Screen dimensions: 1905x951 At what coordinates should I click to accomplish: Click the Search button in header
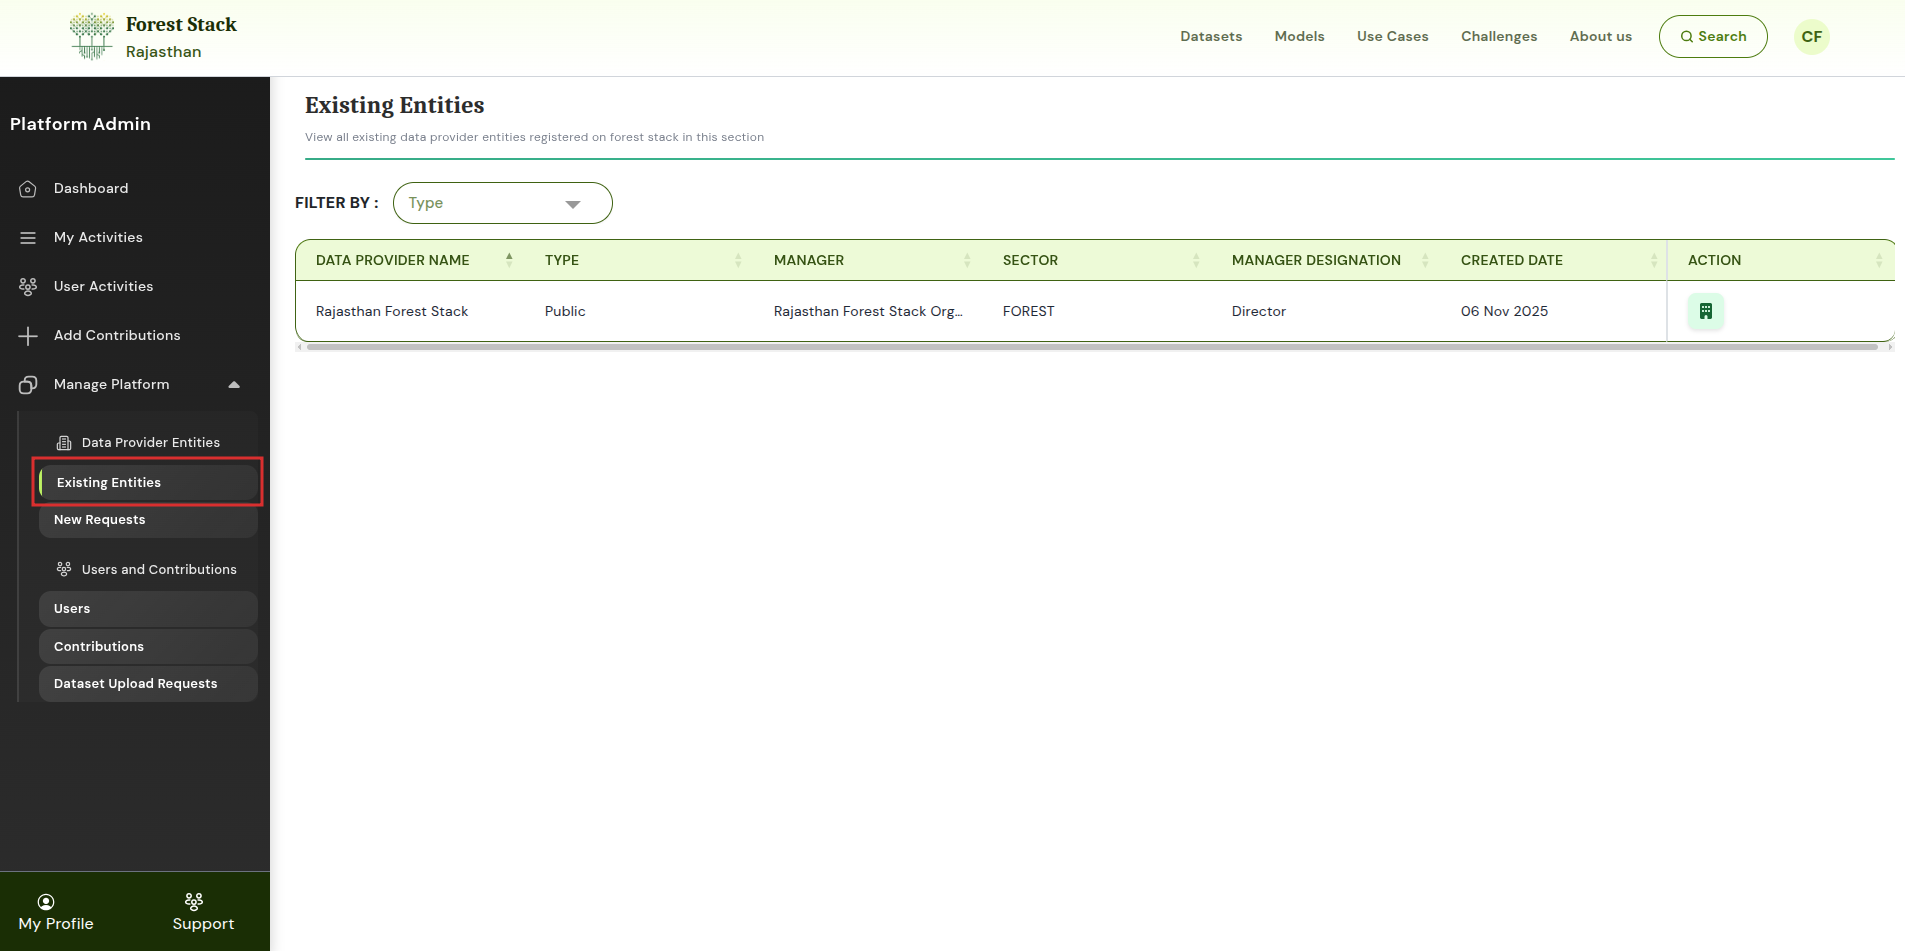click(1712, 37)
